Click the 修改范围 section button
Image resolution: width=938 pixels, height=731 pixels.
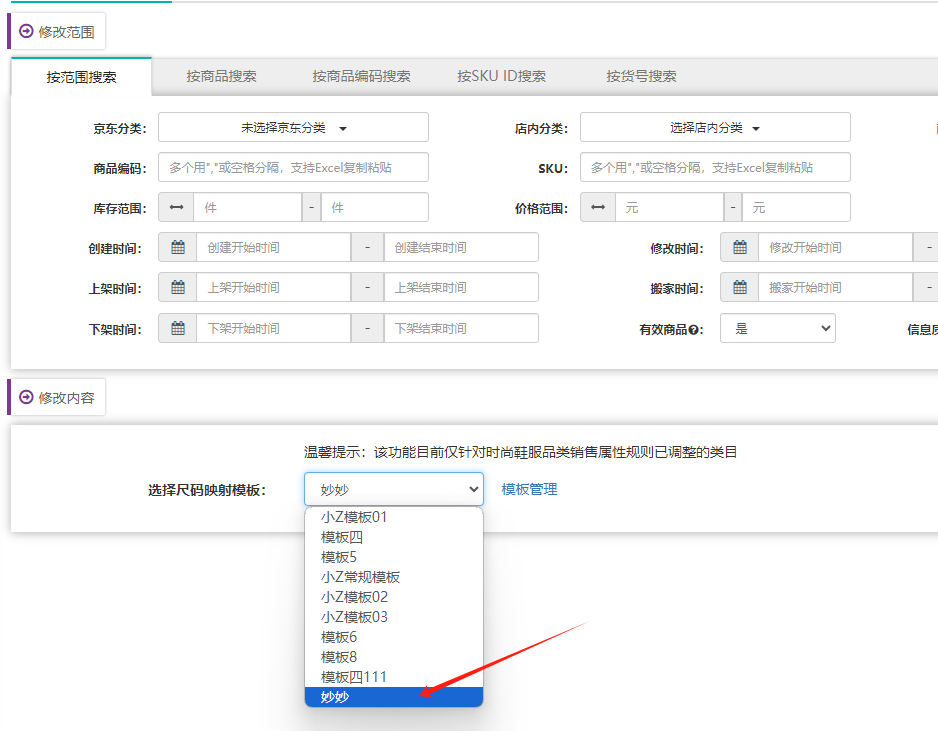[57, 32]
